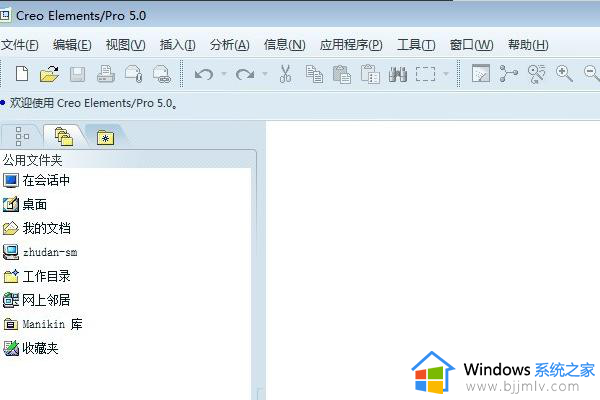This screenshot has width=600, height=400.
Task: Select 我的文档 folder entry
Action: [37, 229]
